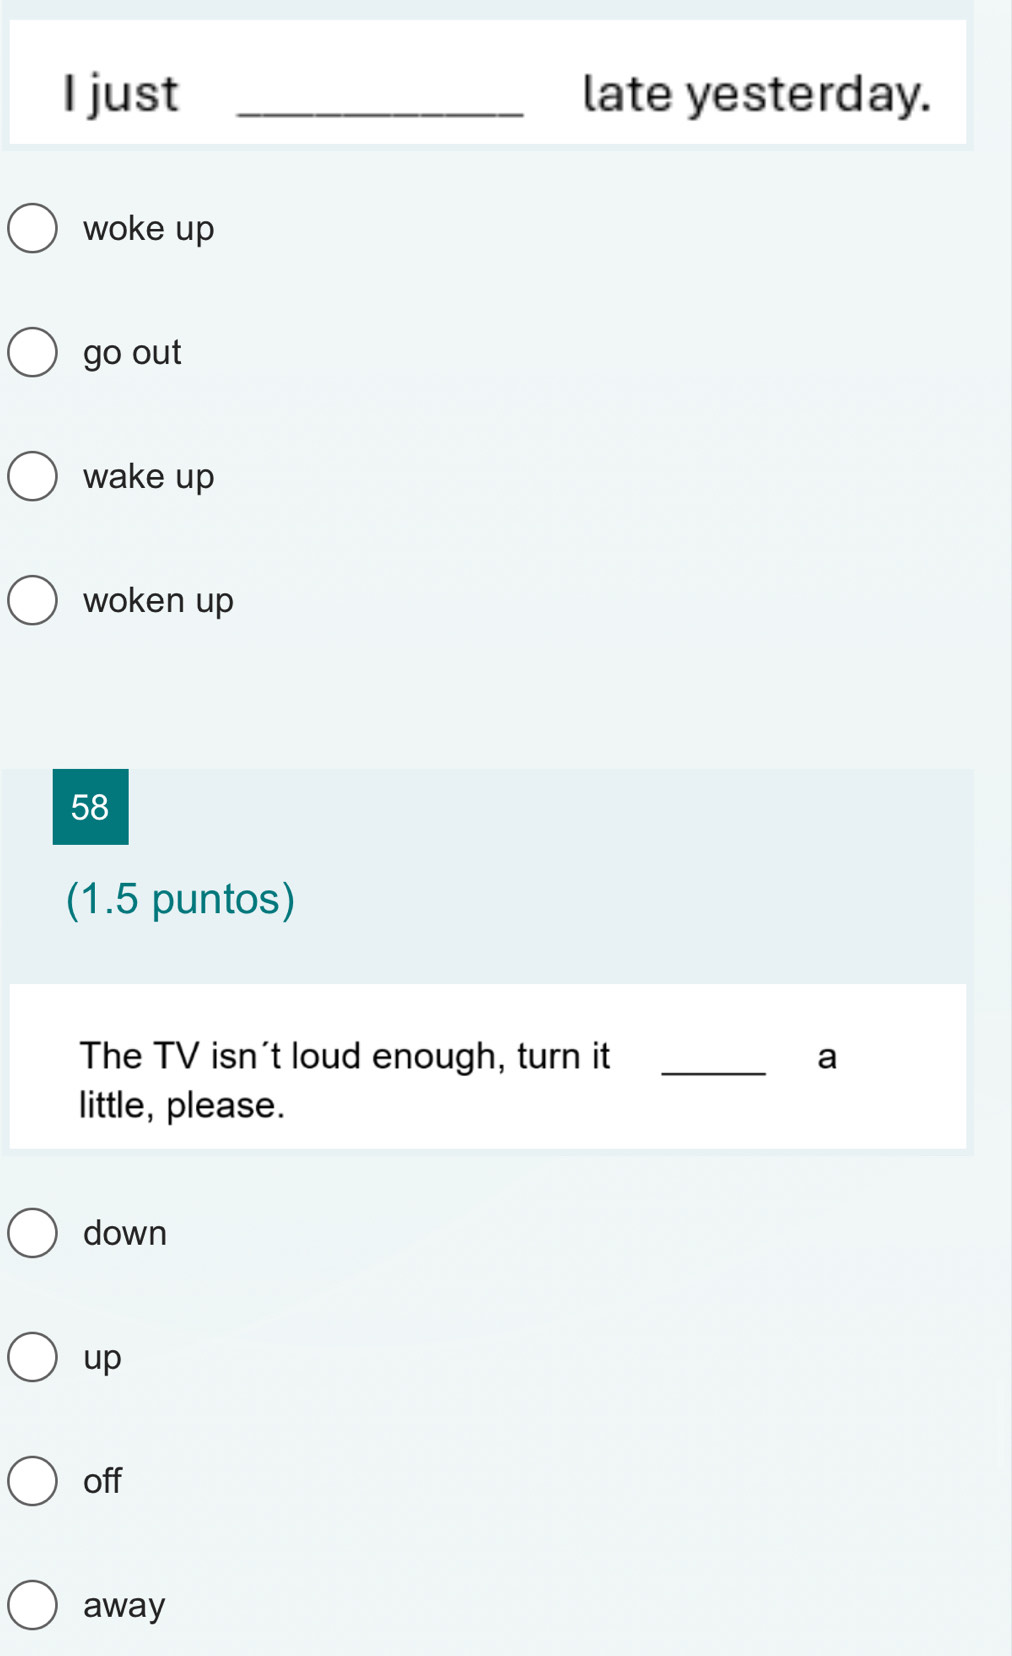Click the 'late yesterday.' sentence text
Screen dimensions: 1012x1656
[756, 94]
